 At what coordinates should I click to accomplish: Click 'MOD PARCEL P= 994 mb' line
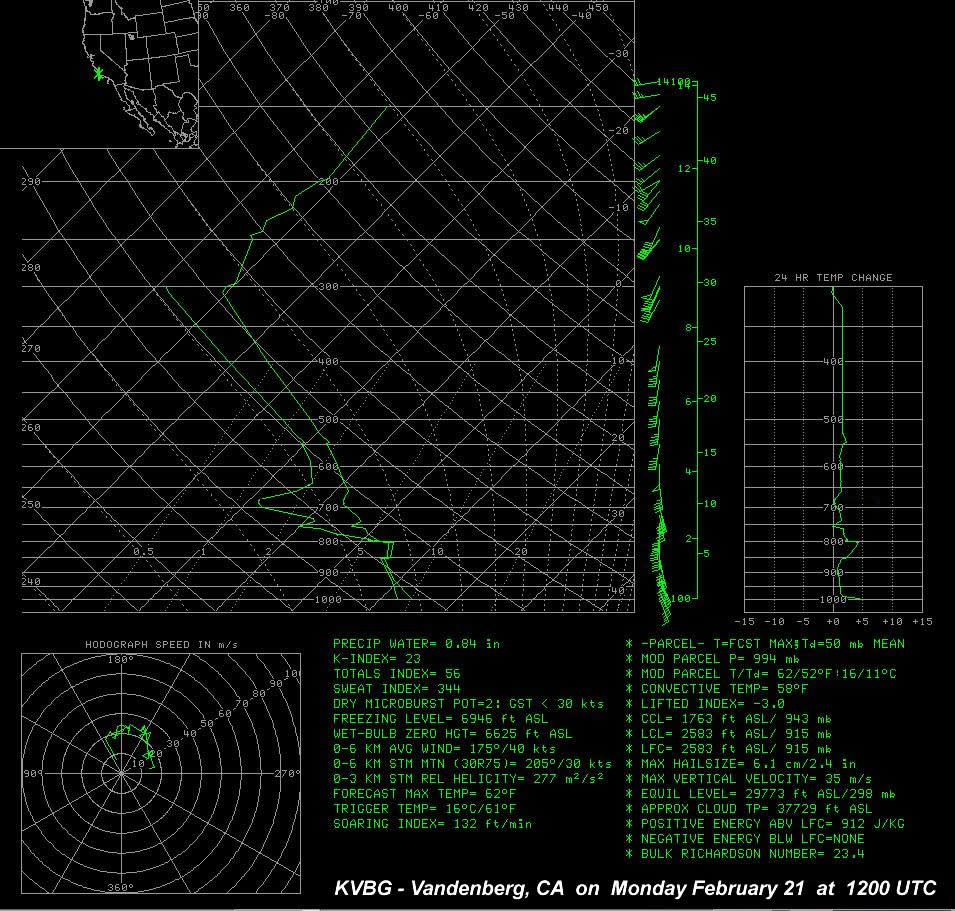click(713, 659)
